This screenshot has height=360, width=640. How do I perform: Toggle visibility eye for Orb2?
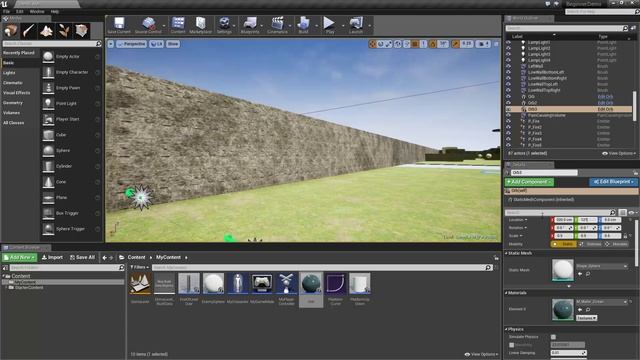pos(509,103)
